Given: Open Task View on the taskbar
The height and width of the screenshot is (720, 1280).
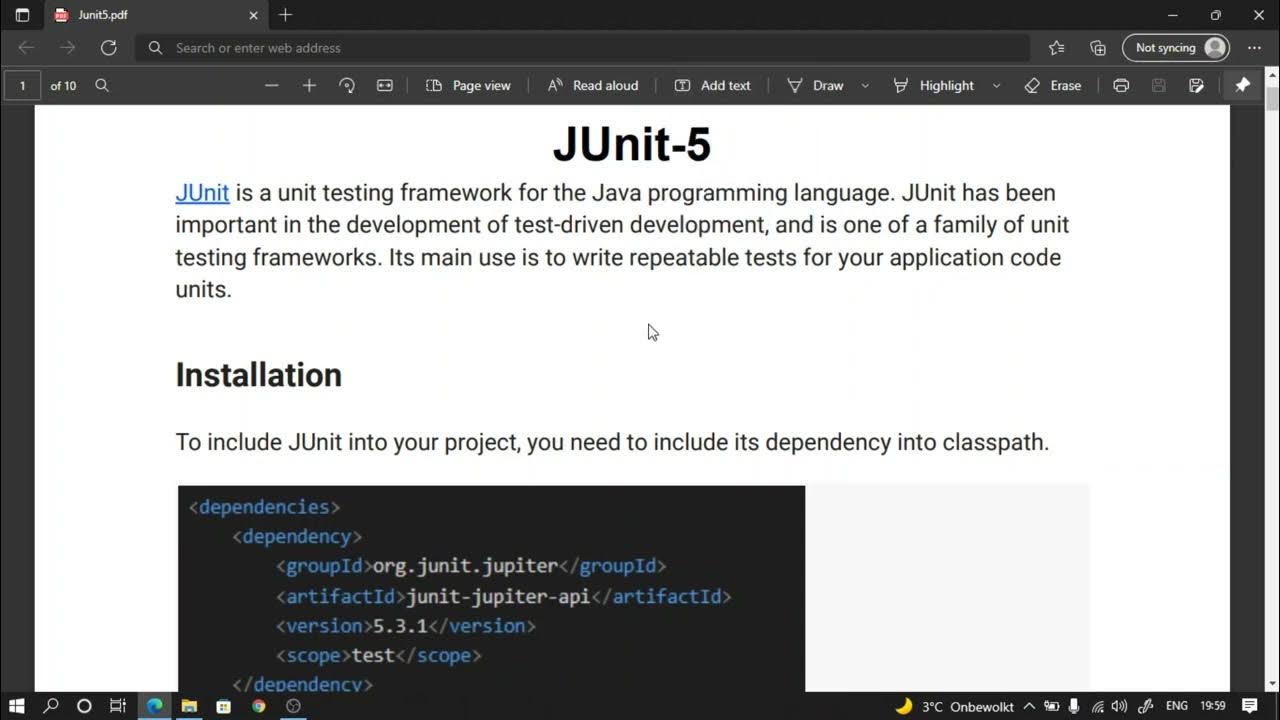Looking at the screenshot, I should 117,706.
